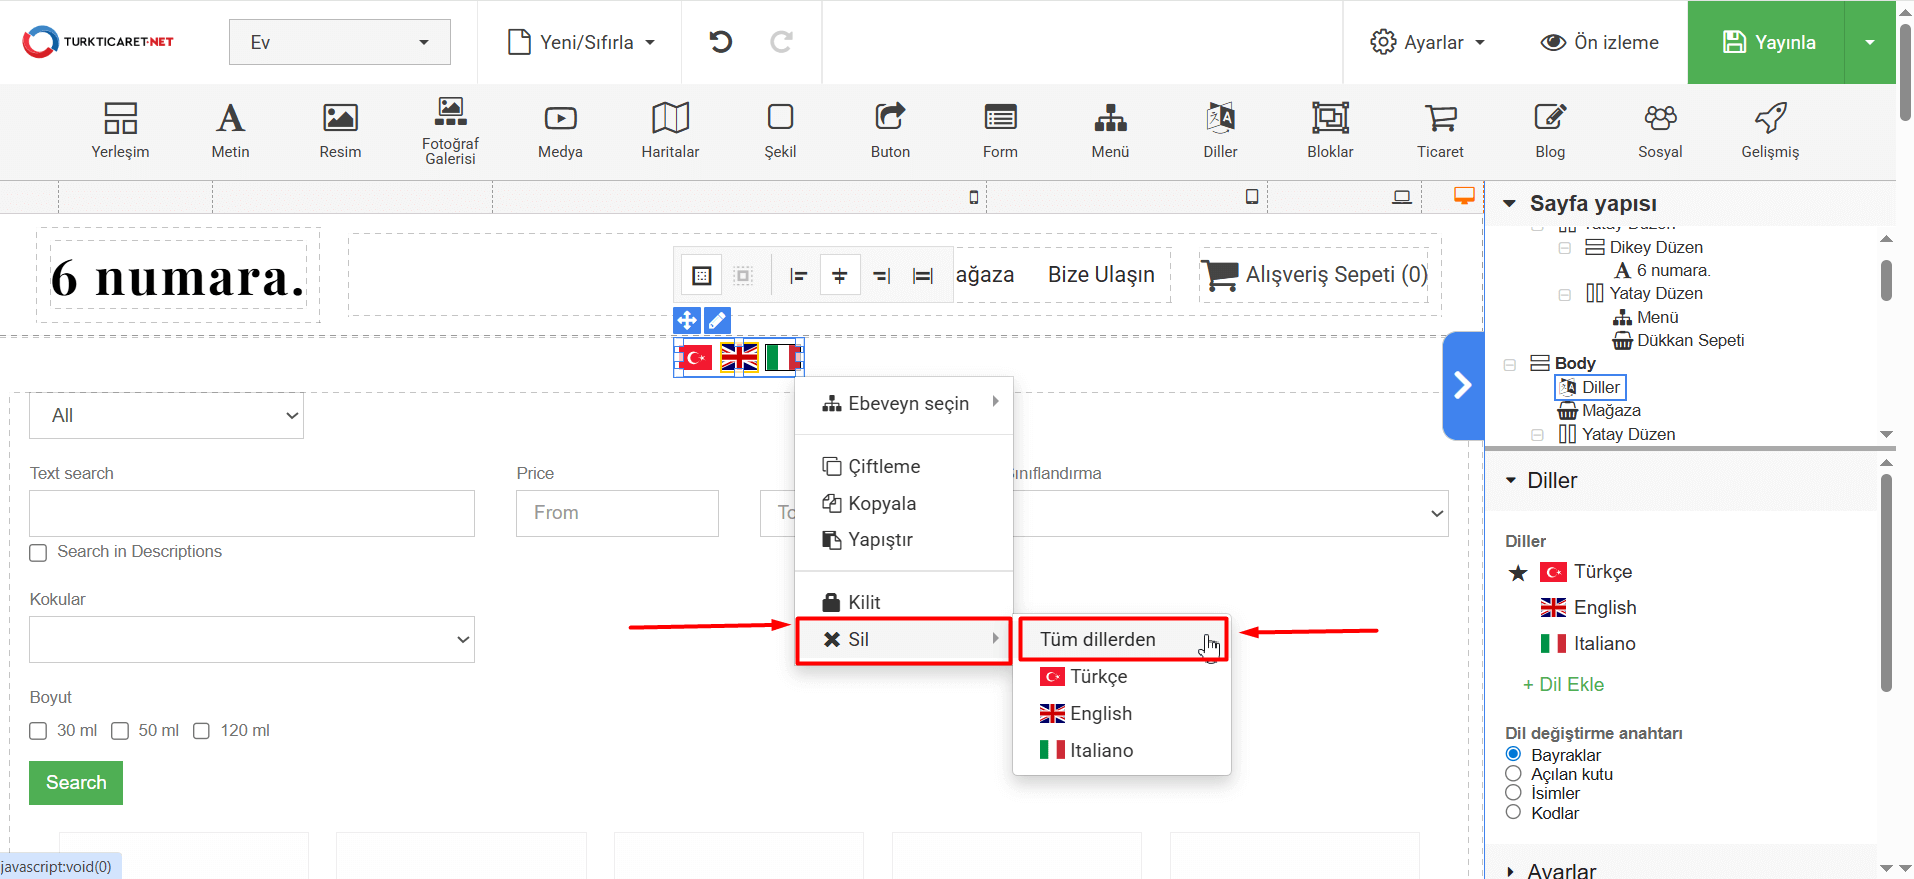Choose Tüm dillerden in the submenu
The width and height of the screenshot is (1914, 879).
click(x=1097, y=640)
